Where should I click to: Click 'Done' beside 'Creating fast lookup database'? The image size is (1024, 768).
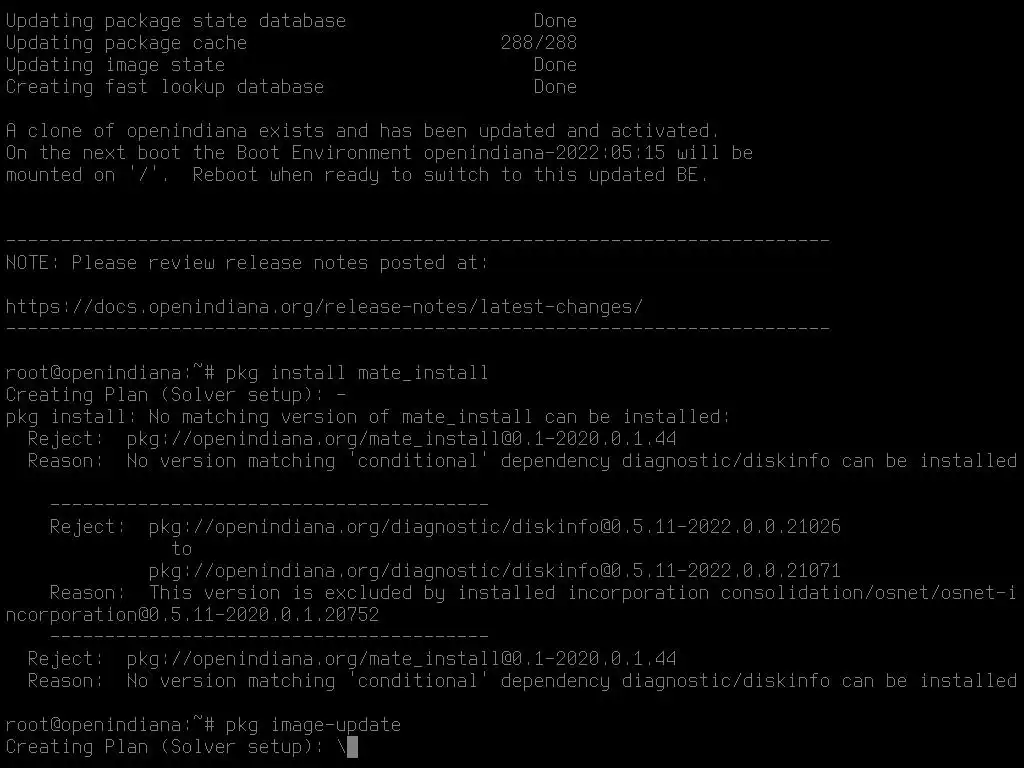[555, 87]
